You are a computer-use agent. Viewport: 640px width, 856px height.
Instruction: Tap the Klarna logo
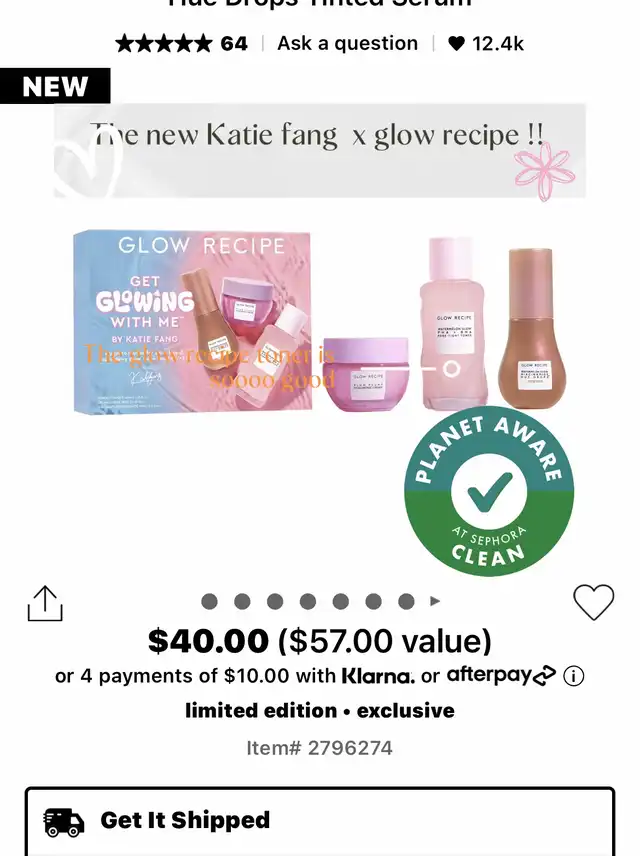378,676
